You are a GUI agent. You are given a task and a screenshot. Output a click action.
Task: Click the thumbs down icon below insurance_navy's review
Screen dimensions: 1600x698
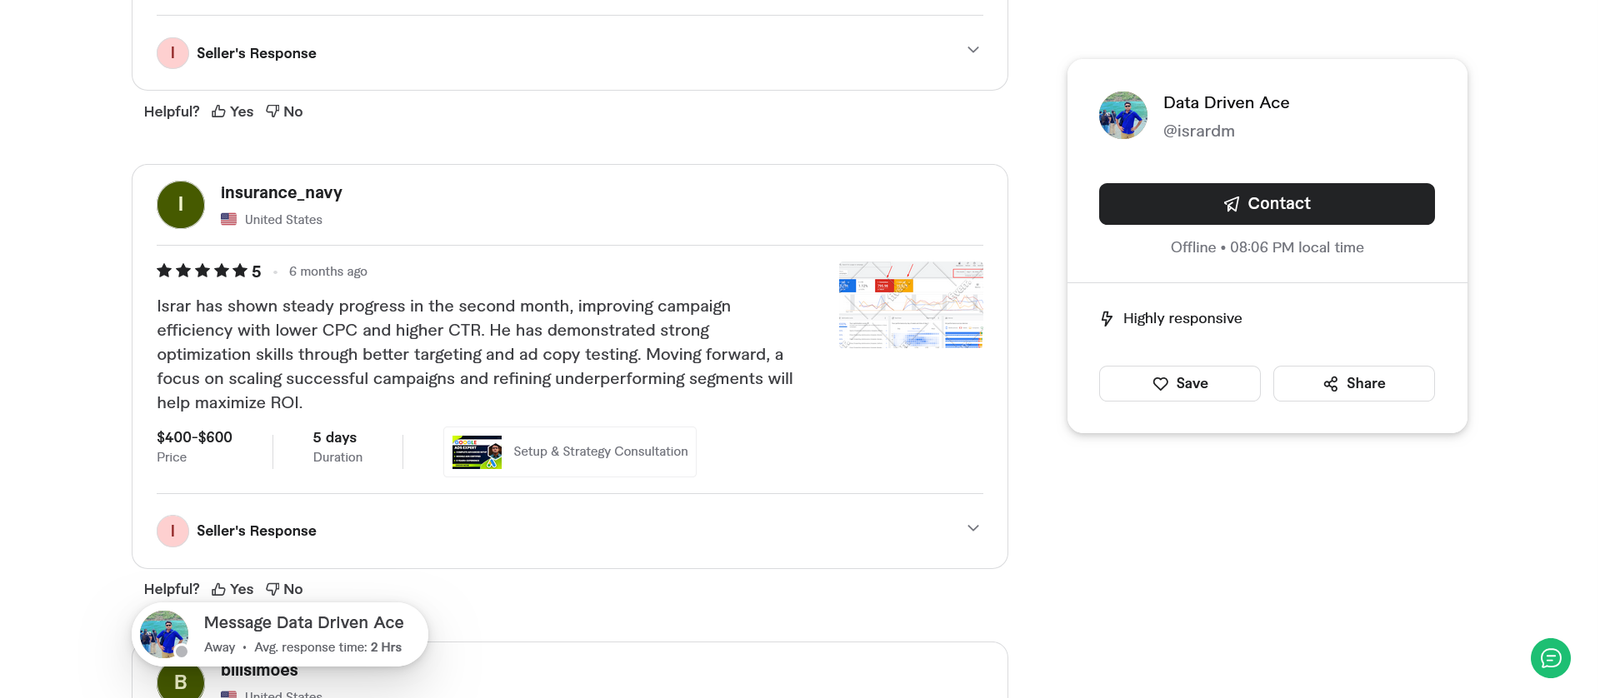click(x=272, y=589)
